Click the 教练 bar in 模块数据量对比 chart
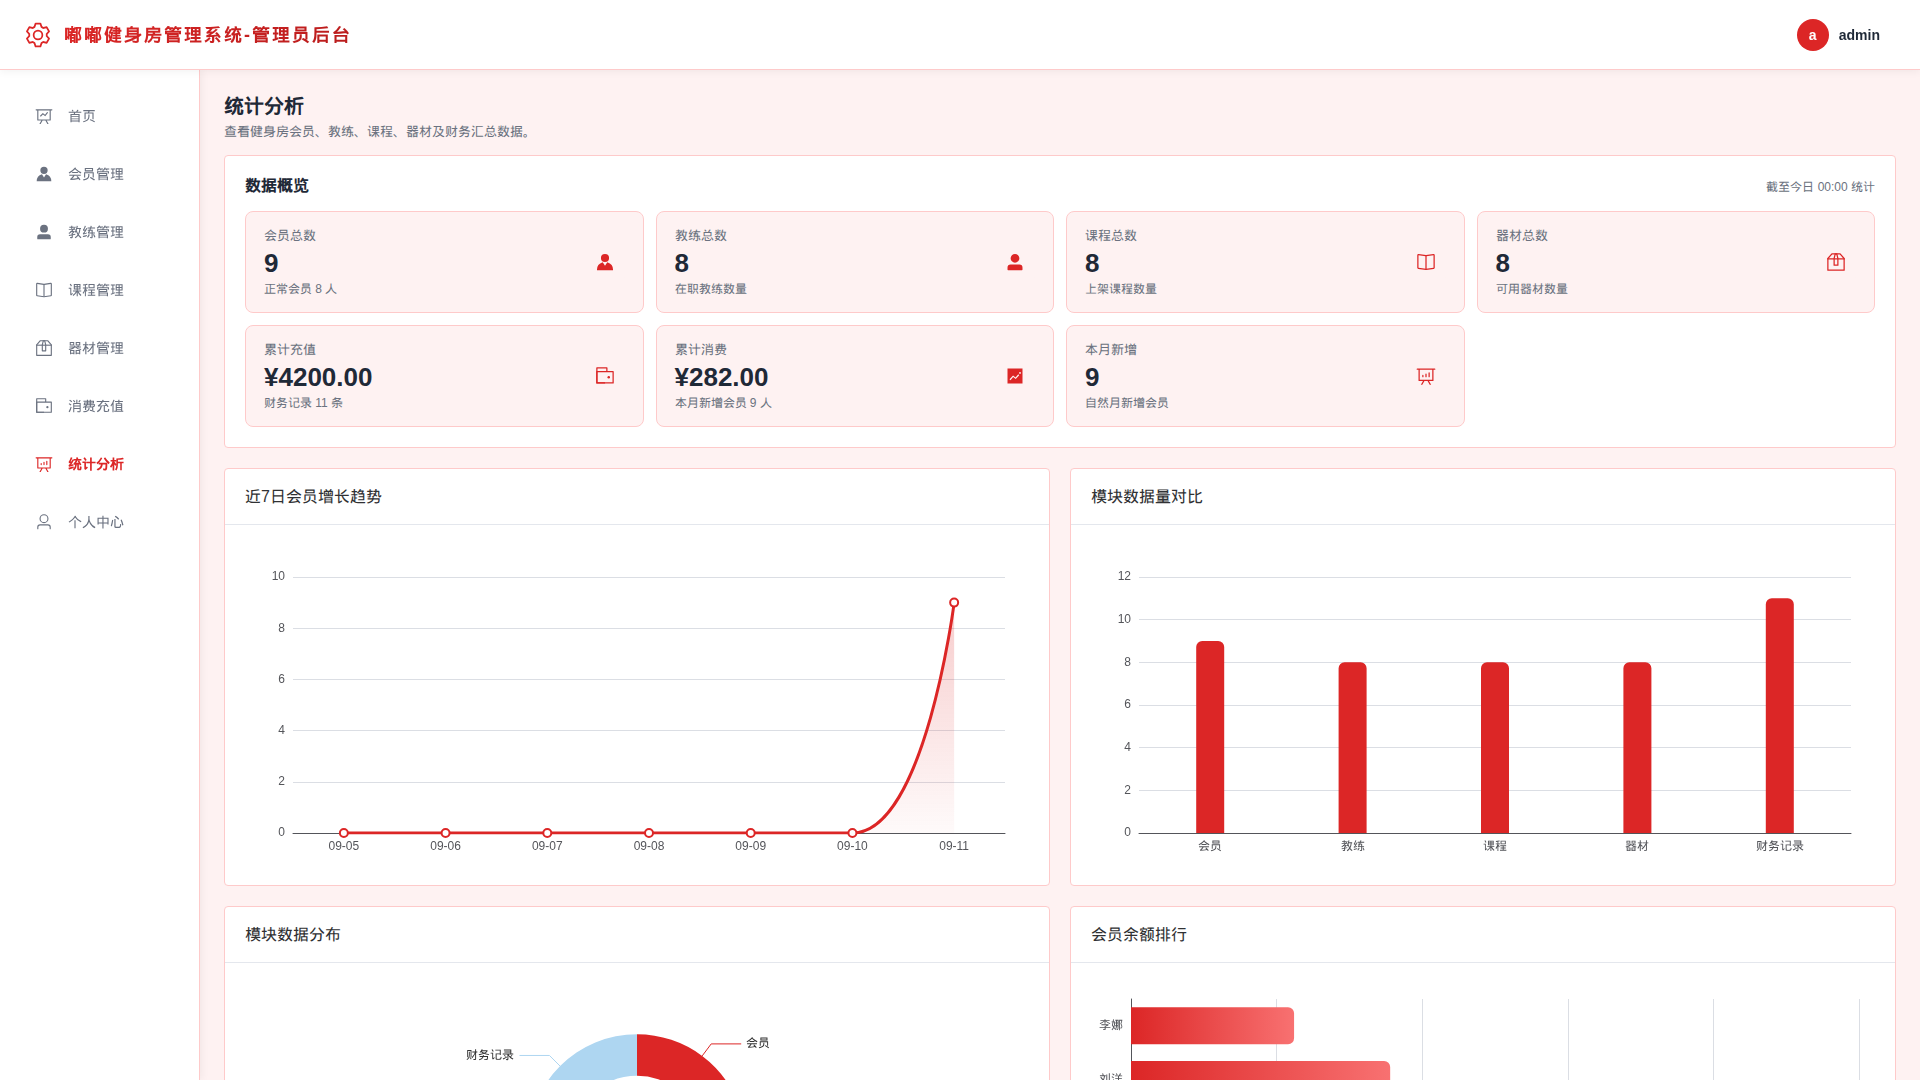This screenshot has width=1920, height=1080. pyautogui.click(x=1352, y=748)
